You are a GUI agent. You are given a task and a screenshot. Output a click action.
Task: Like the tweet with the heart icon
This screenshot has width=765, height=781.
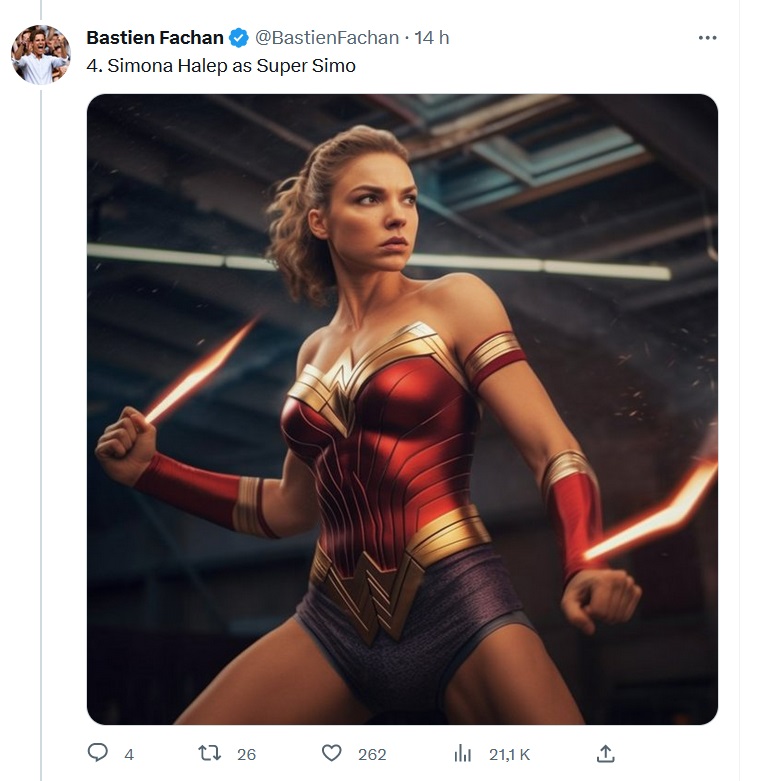click(332, 753)
